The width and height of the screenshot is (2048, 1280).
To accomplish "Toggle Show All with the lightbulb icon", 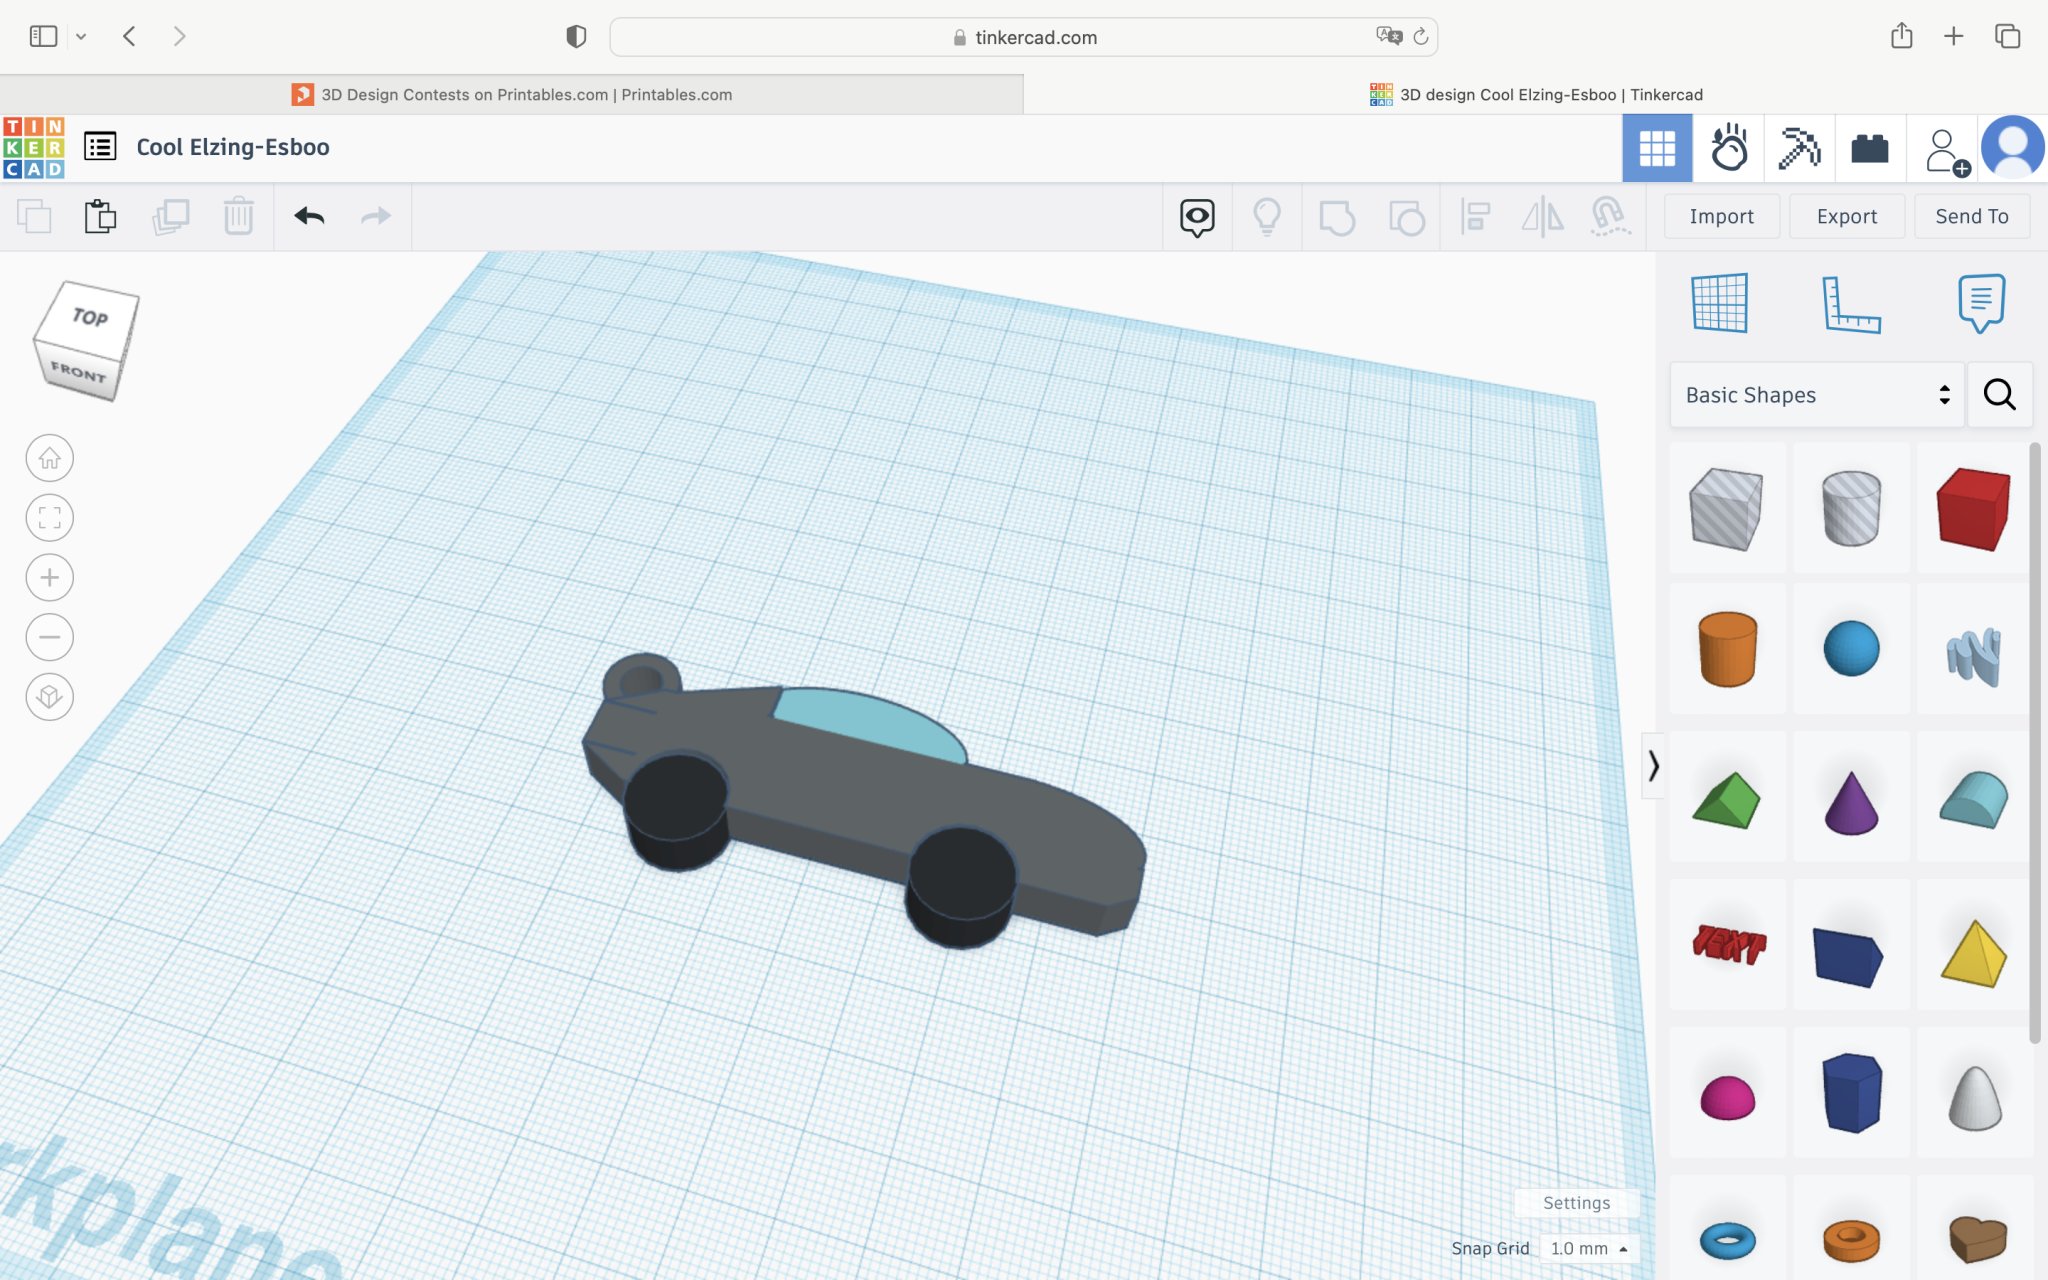I will (x=1268, y=216).
